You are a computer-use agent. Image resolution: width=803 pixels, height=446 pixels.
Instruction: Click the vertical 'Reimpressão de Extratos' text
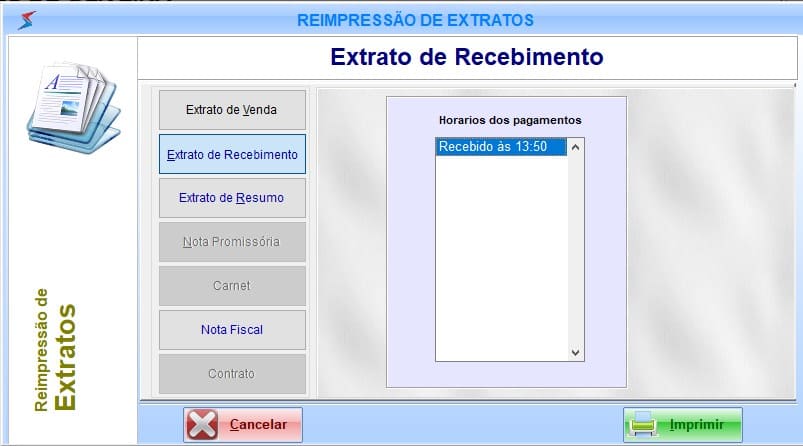coord(55,350)
